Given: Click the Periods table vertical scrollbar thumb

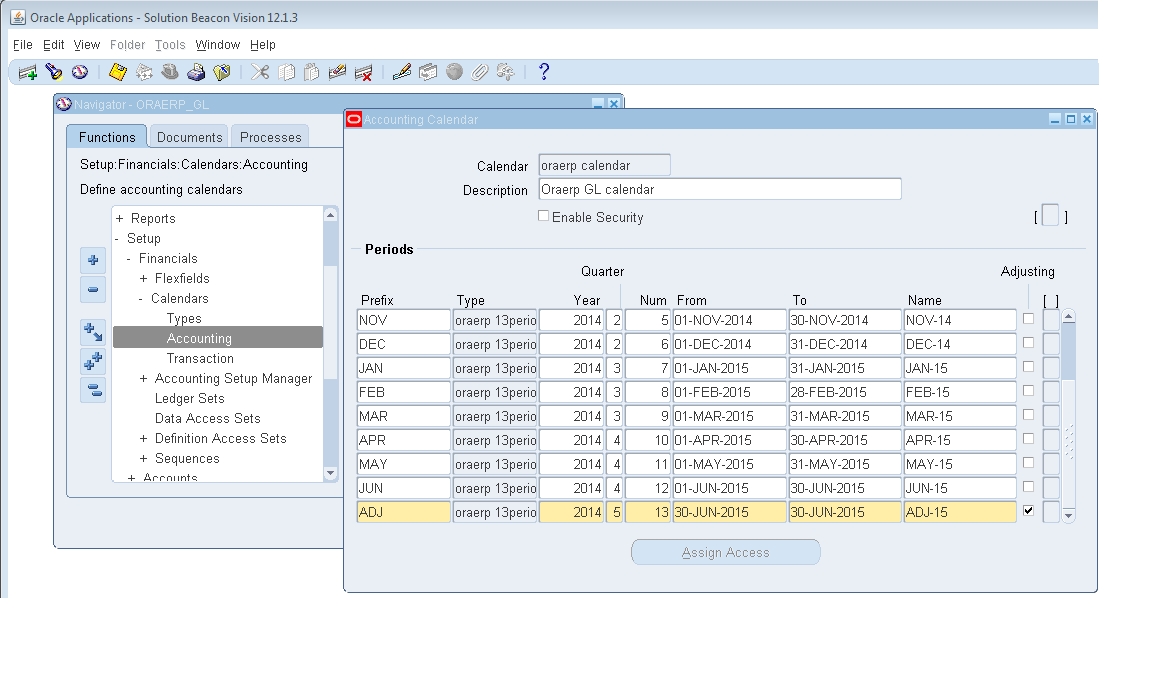Looking at the screenshot, I should (x=1069, y=351).
